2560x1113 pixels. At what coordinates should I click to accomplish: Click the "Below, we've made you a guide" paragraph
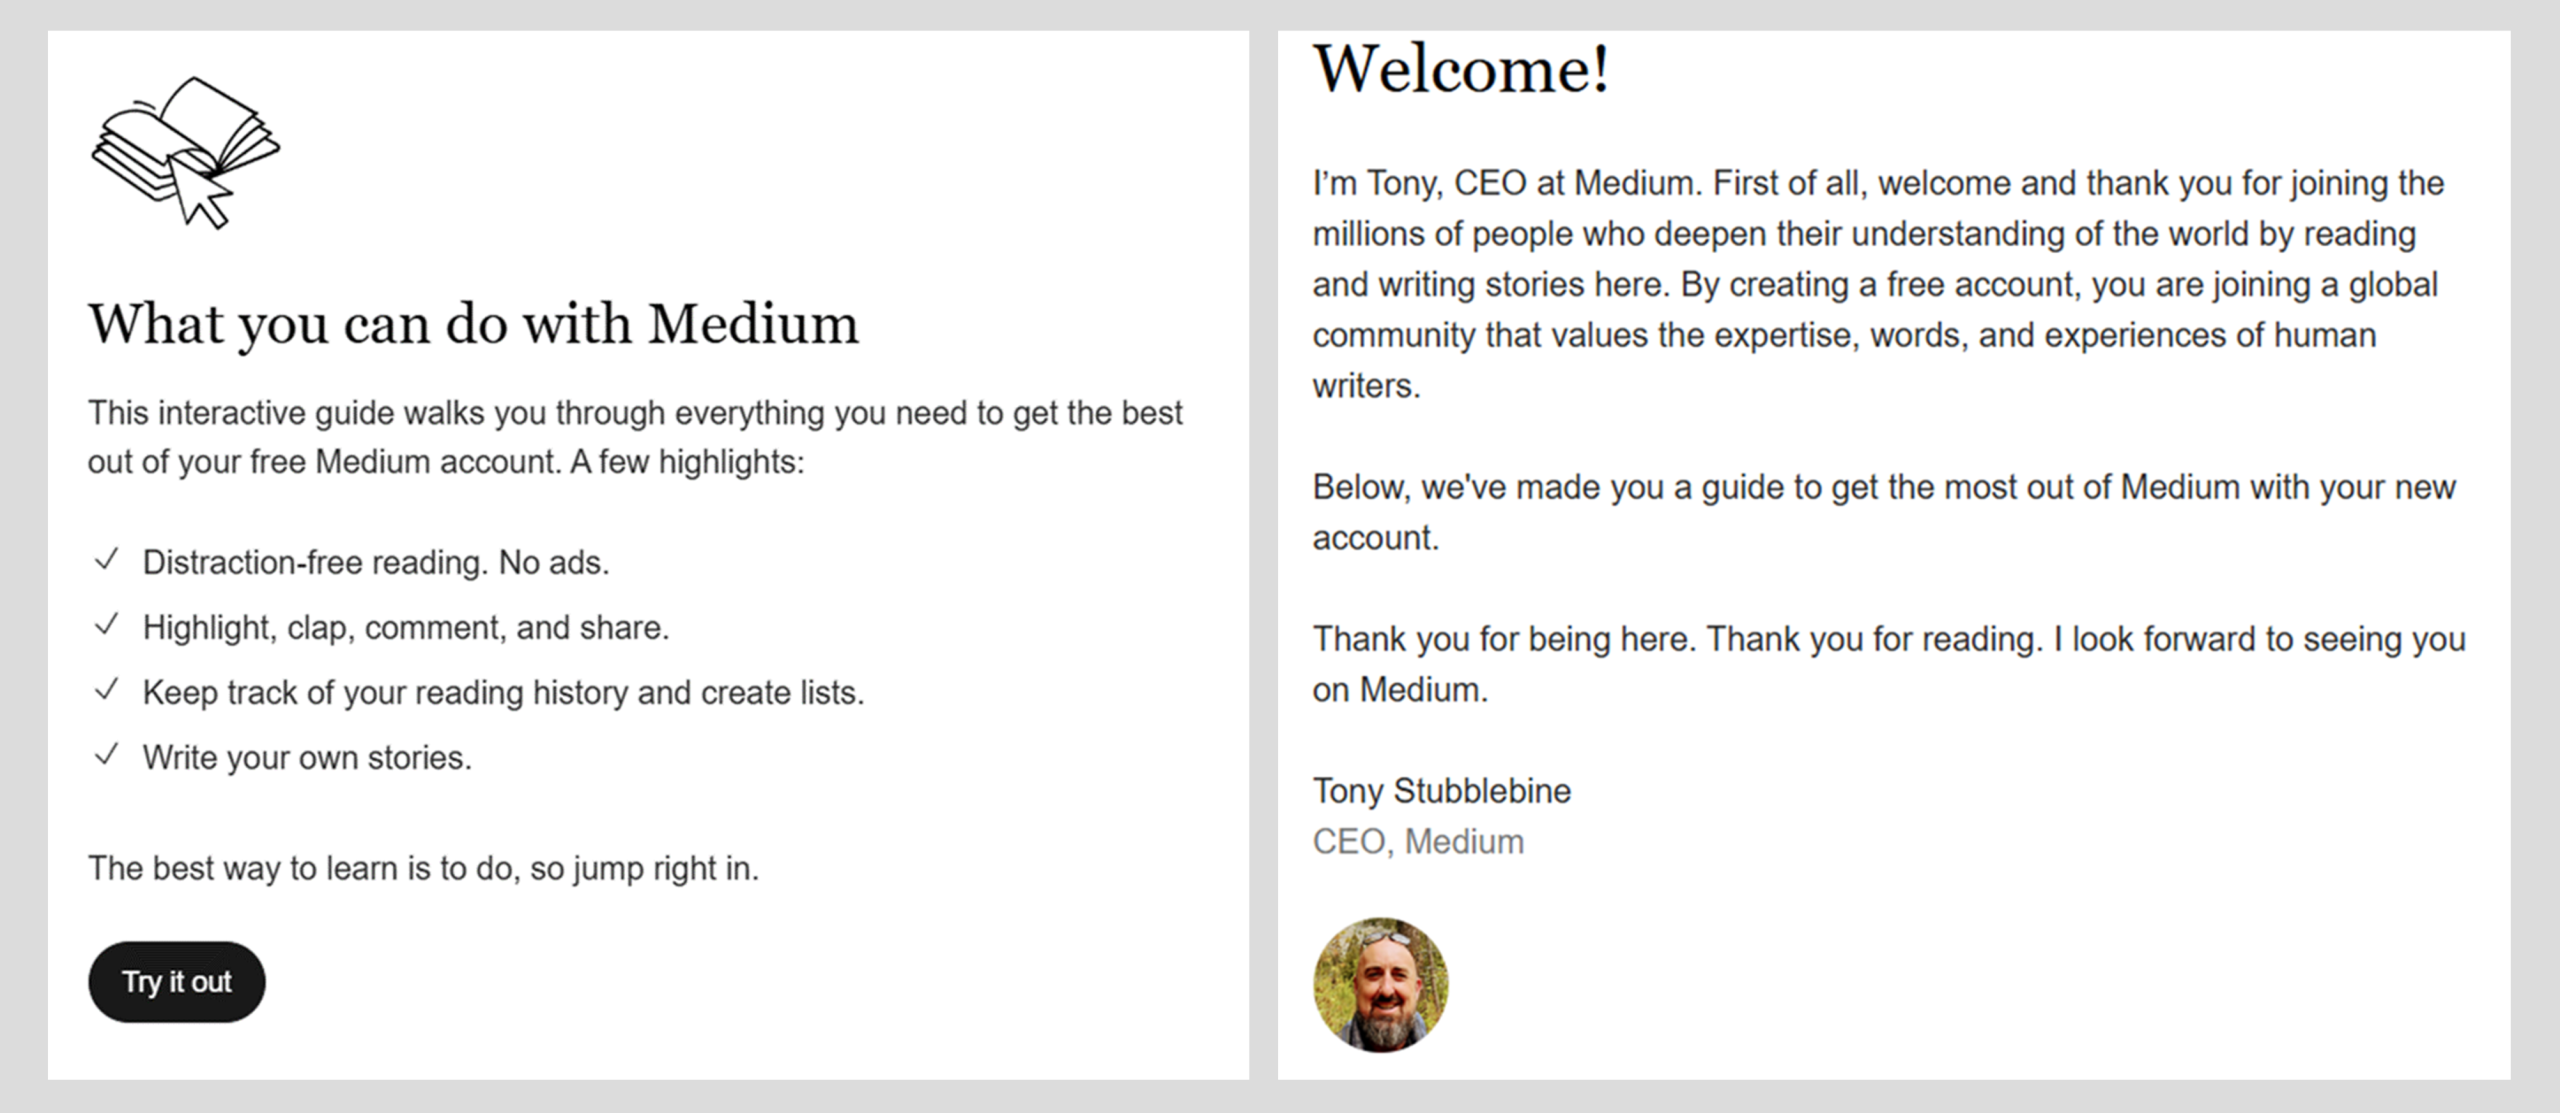[1883, 512]
